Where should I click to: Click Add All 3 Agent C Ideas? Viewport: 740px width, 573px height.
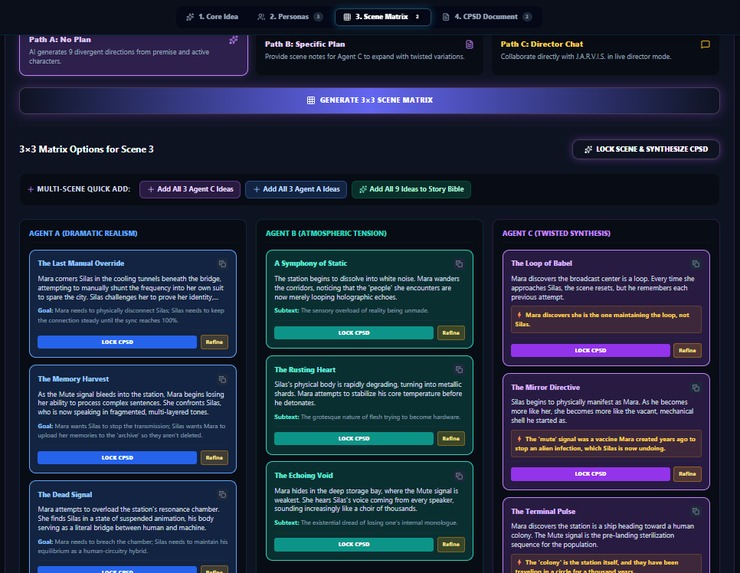(x=190, y=189)
